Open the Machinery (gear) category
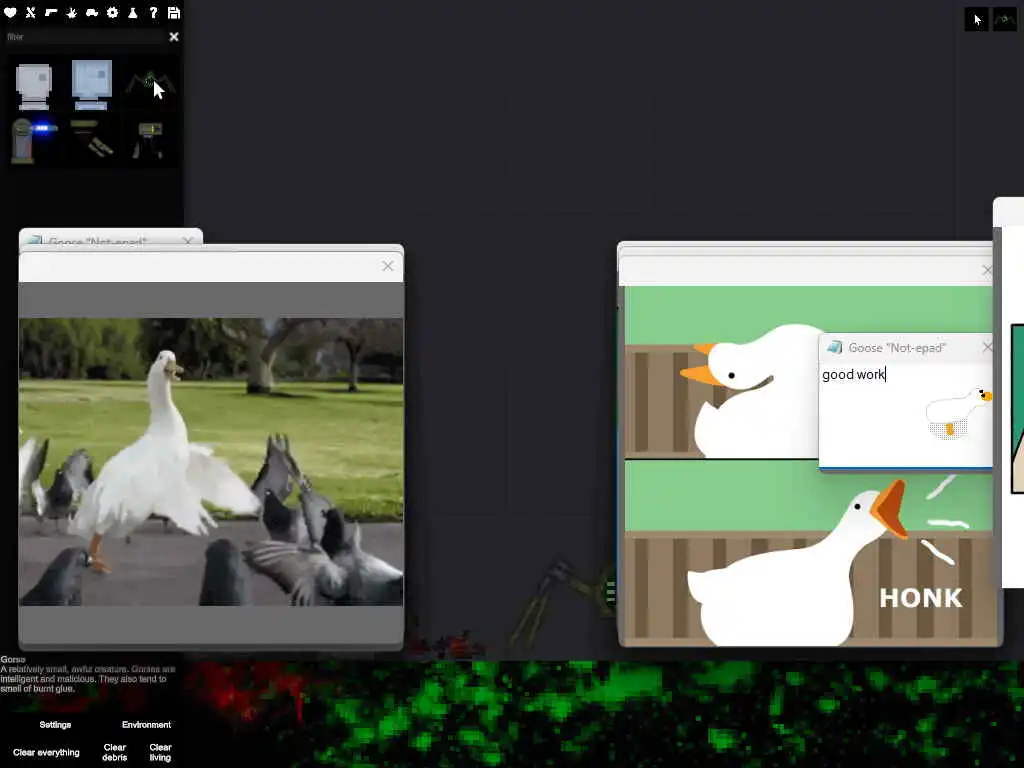The image size is (1024, 768). tap(112, 12)
